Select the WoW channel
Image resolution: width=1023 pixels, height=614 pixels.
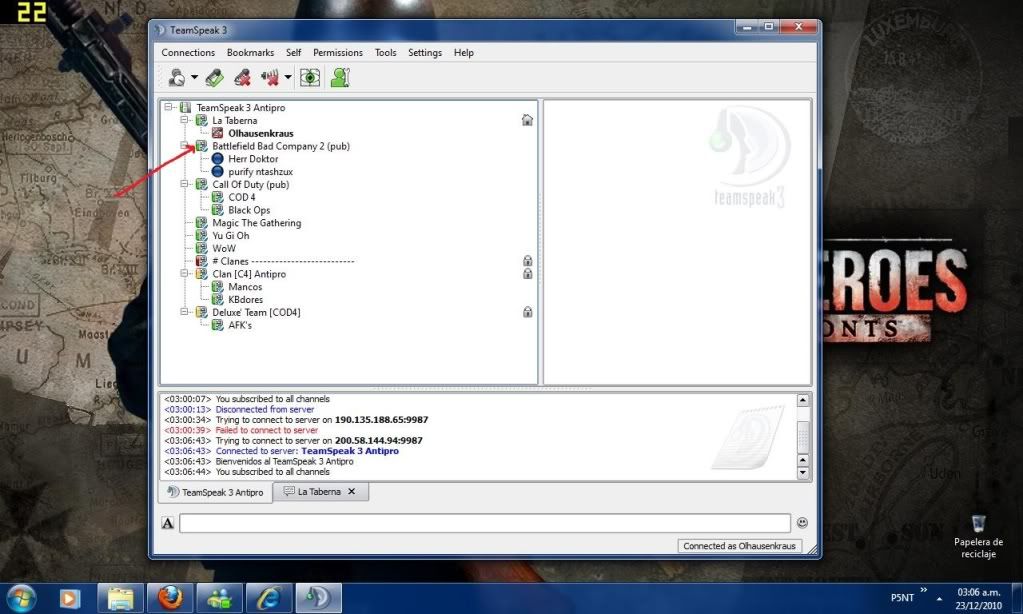tap(224, 249)
